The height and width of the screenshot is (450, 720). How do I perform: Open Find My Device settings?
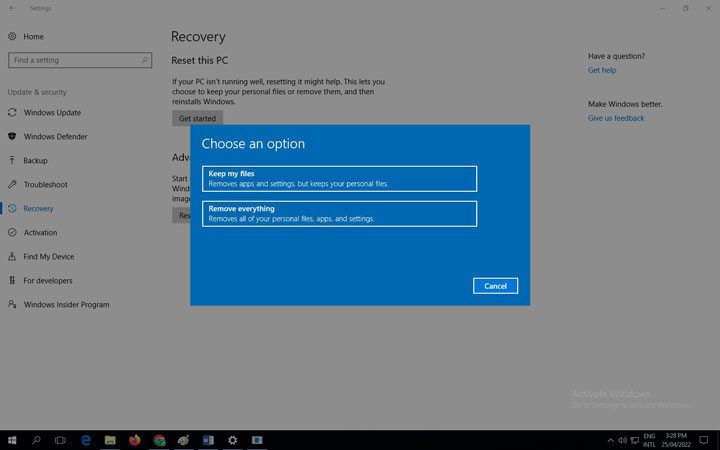49,256
